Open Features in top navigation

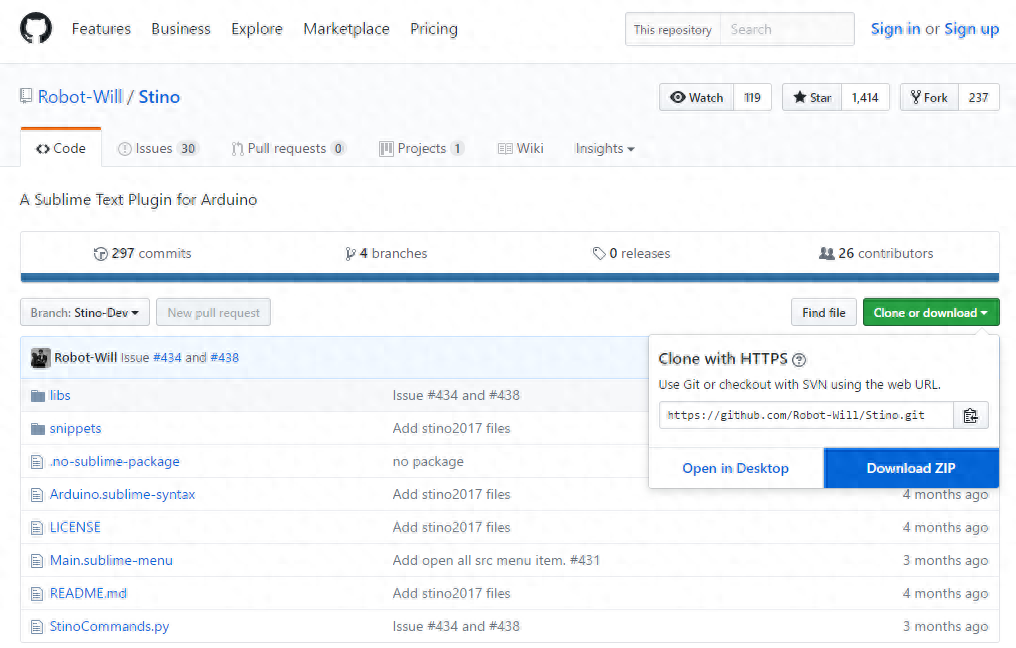click(101, 29)
